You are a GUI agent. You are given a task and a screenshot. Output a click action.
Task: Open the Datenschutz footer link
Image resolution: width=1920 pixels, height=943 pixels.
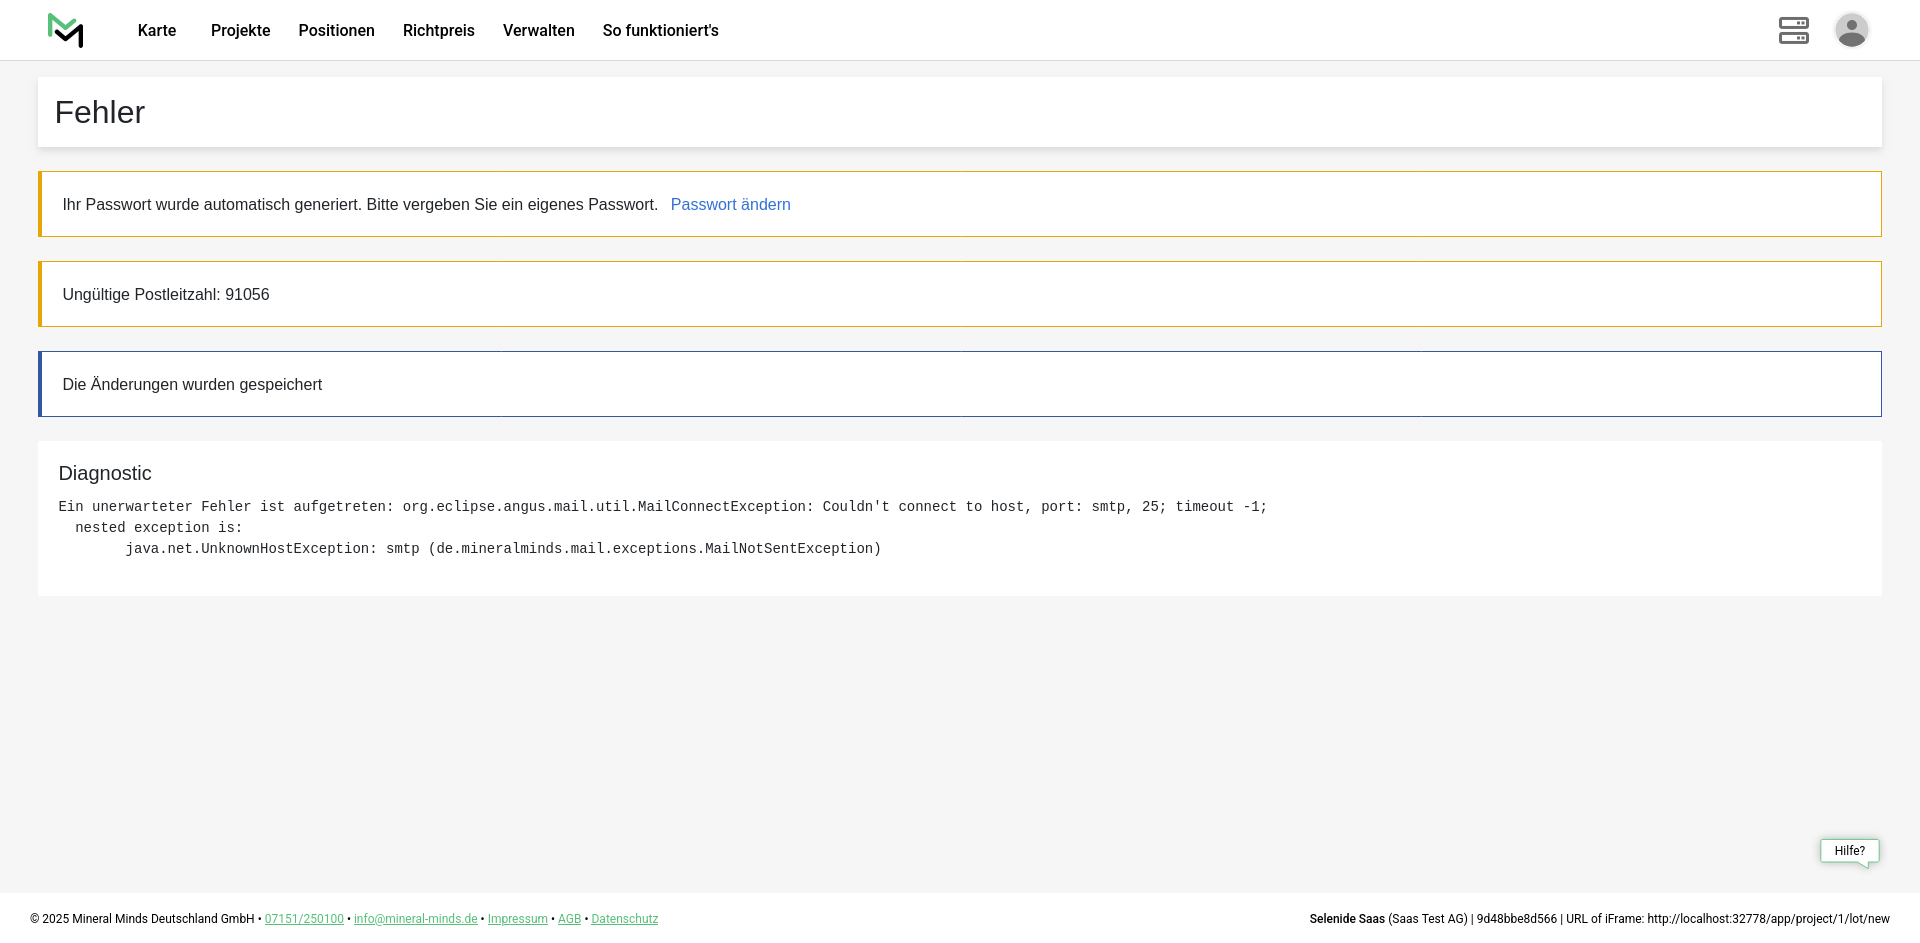(x=624, y=919)
